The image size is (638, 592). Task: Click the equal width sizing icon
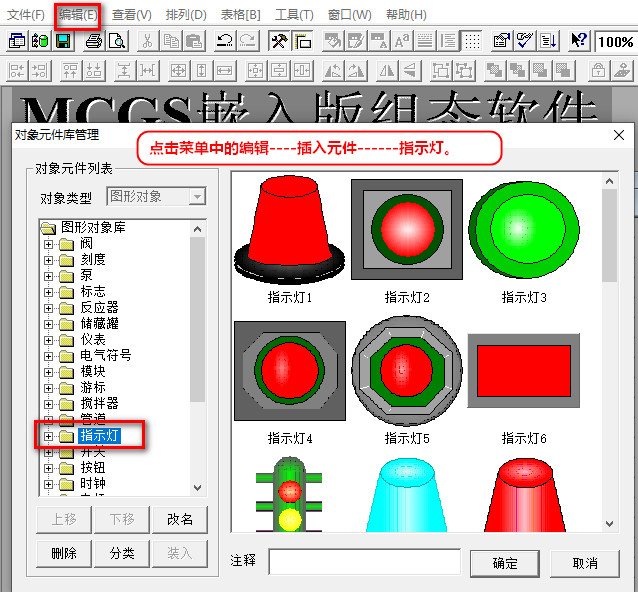pos(224,71)
